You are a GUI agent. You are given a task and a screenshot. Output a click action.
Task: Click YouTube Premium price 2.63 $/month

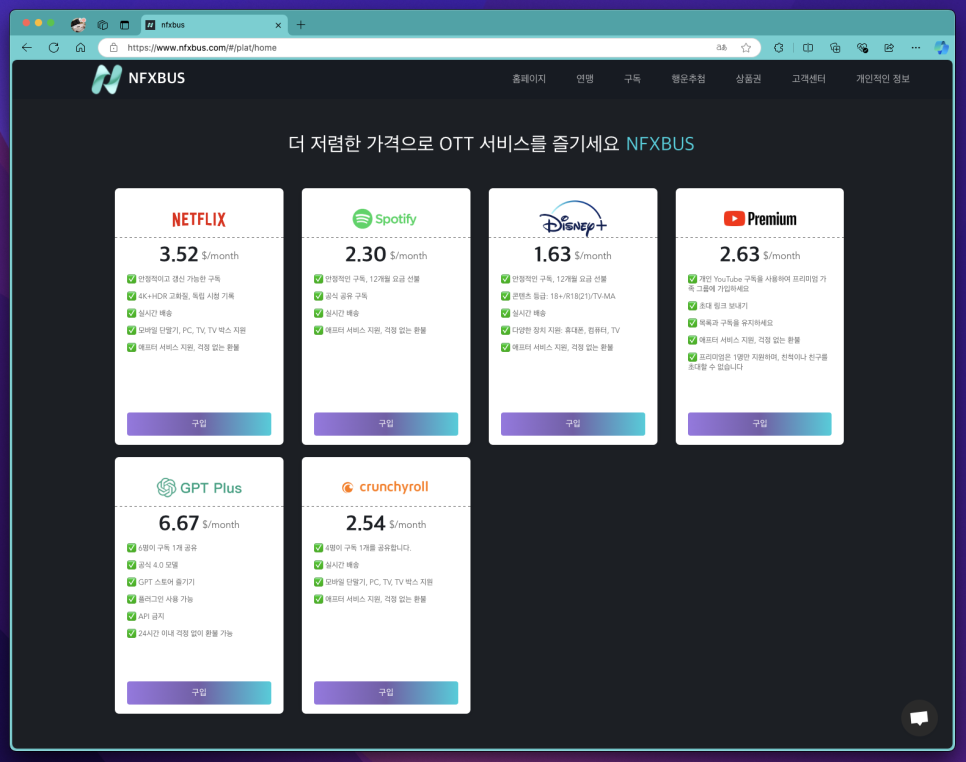pos(760,254)
